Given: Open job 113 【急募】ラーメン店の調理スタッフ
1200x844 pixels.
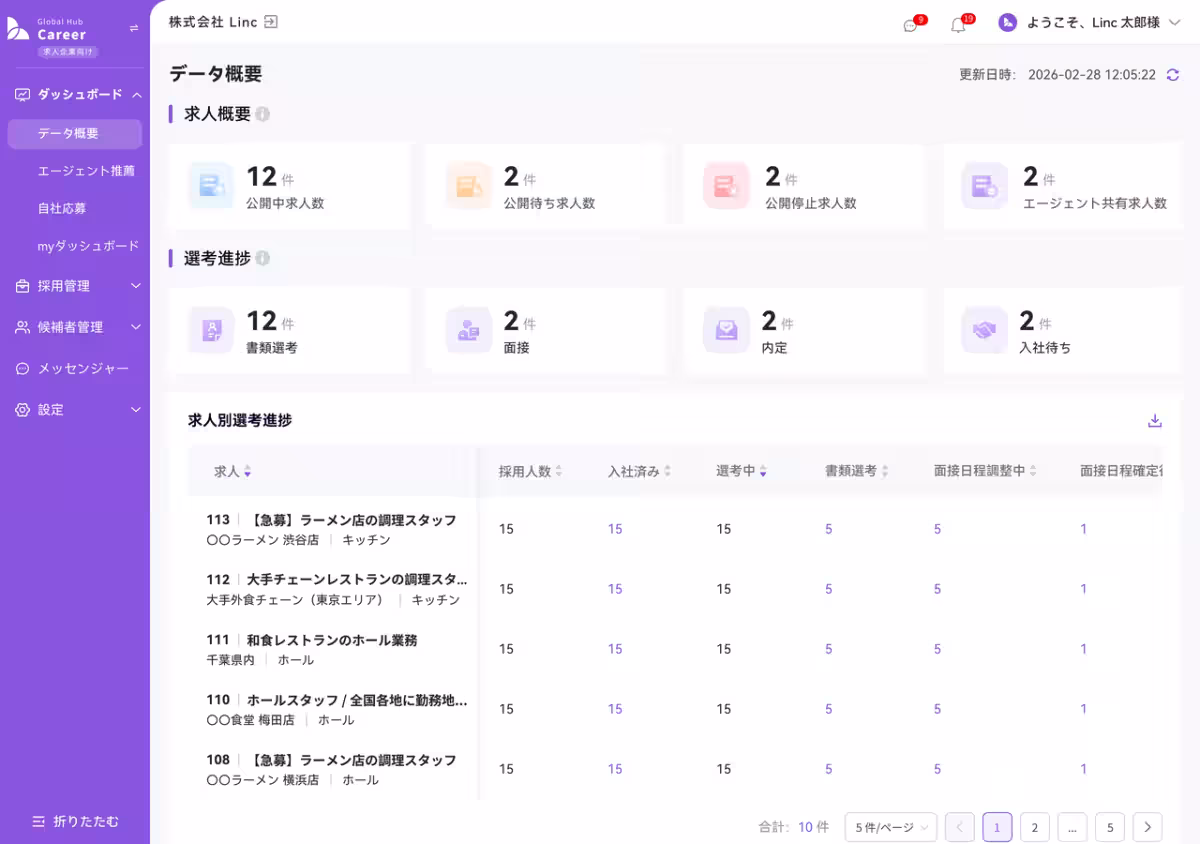Looking at the screenshot, I should point(331,520).
